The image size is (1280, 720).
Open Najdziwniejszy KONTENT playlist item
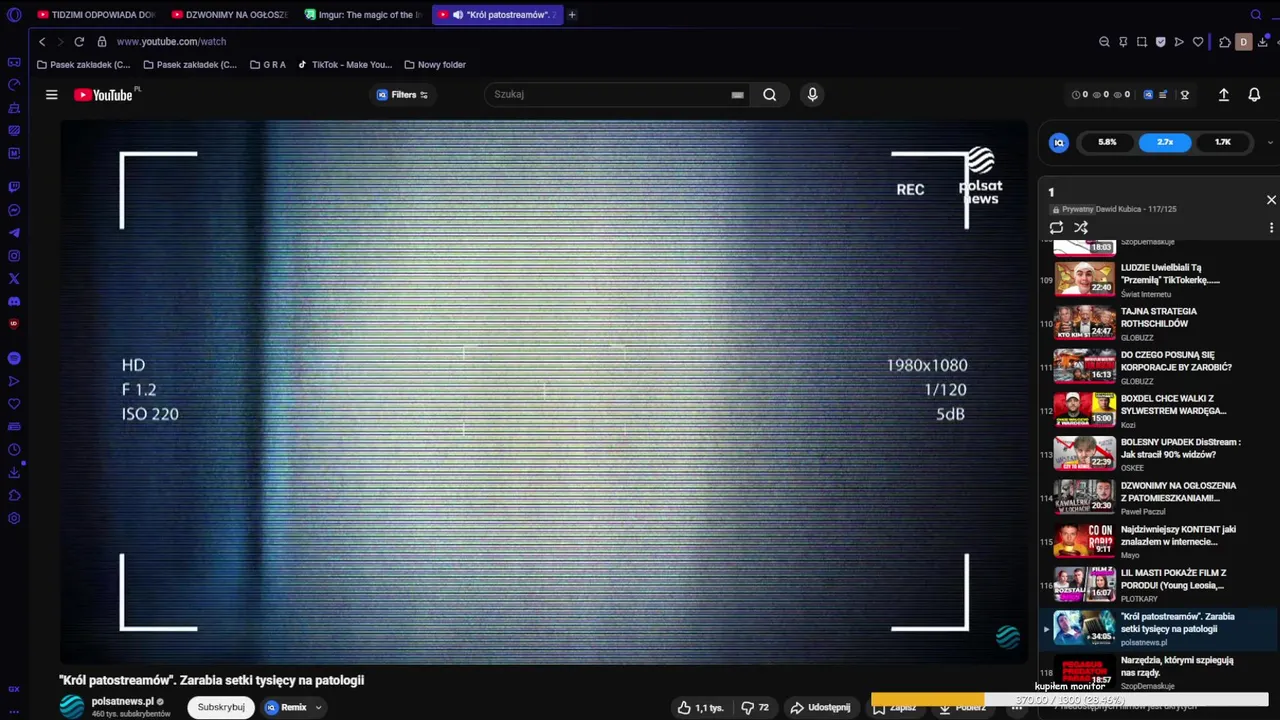1158,541
